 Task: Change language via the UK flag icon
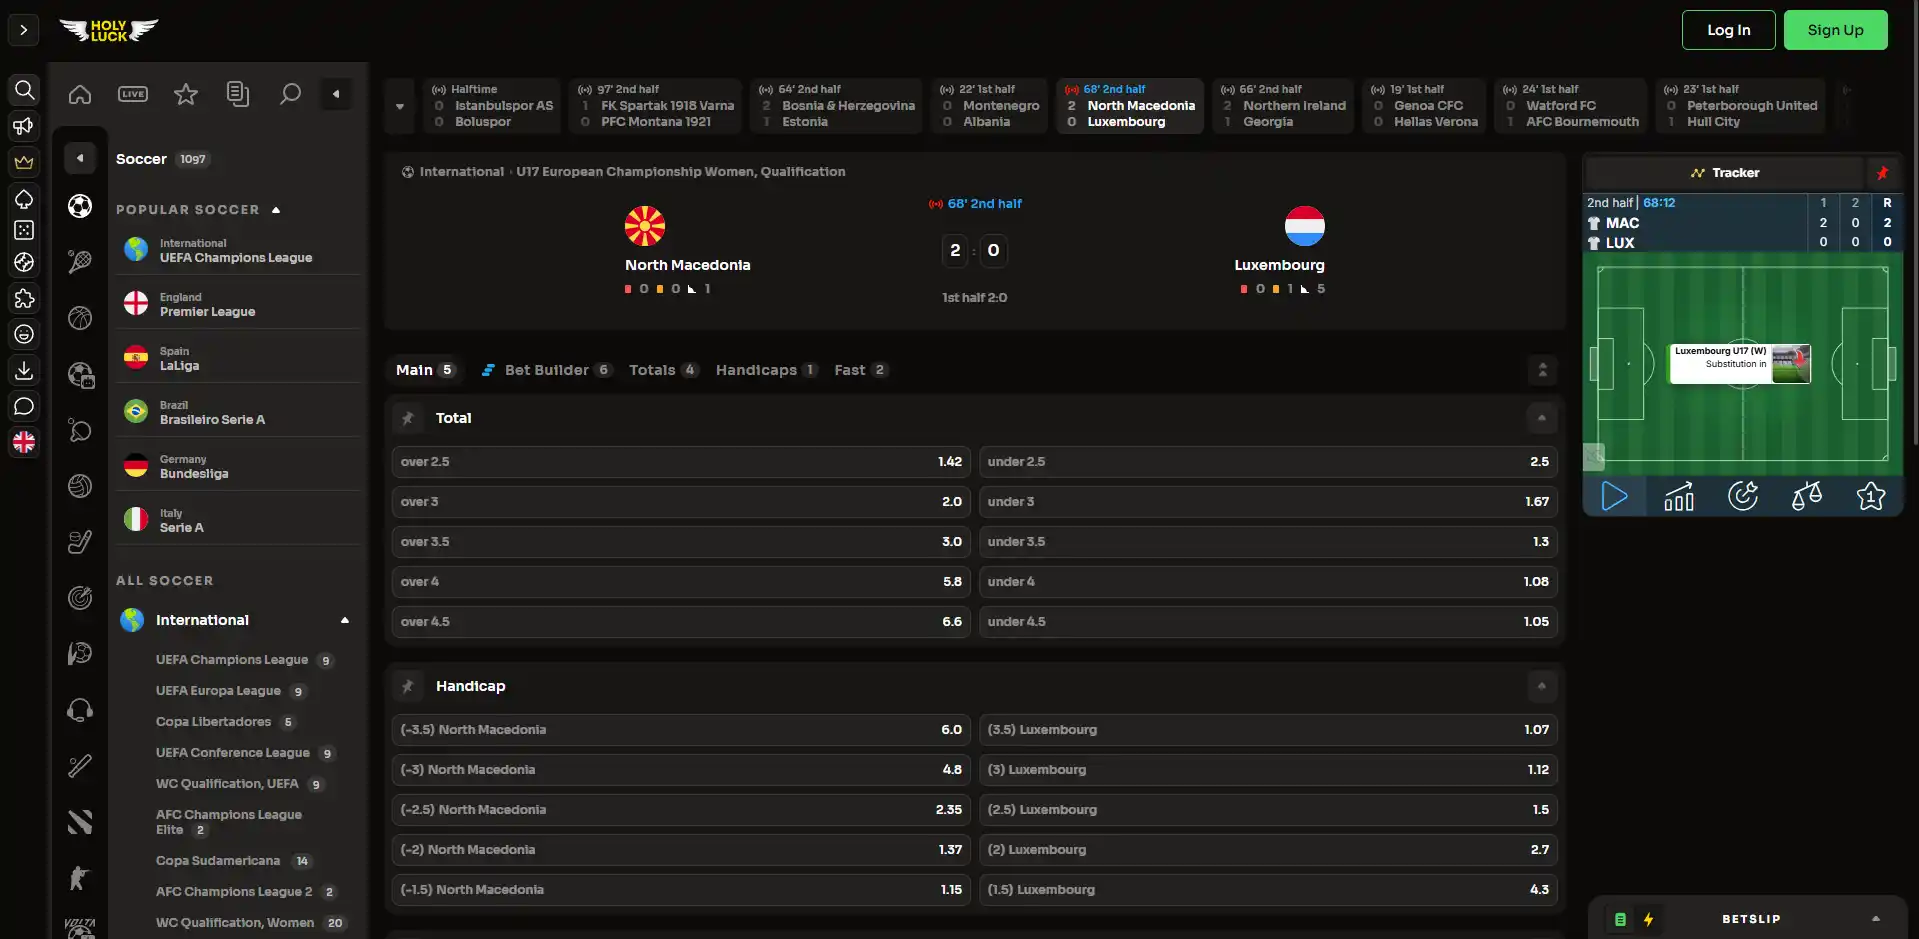pyautogui.click(x=24, y=442)
